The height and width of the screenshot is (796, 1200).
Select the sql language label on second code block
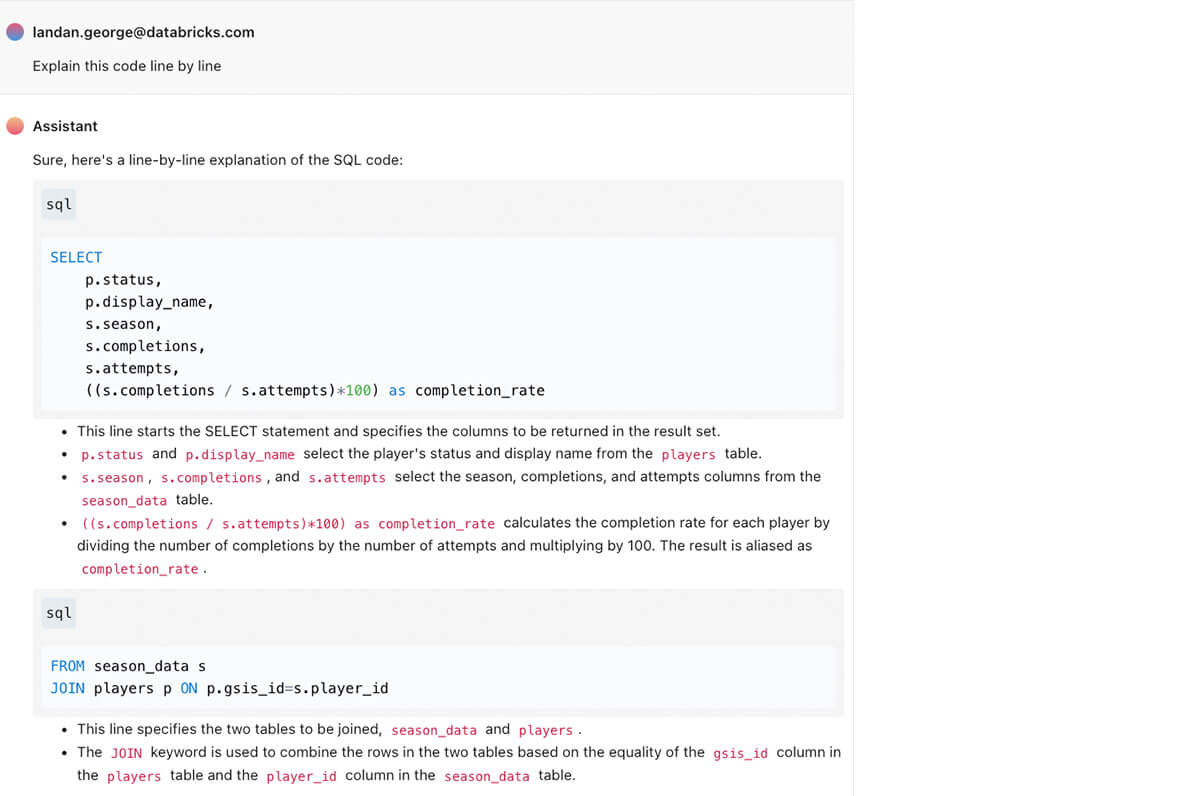click(57, 613)
